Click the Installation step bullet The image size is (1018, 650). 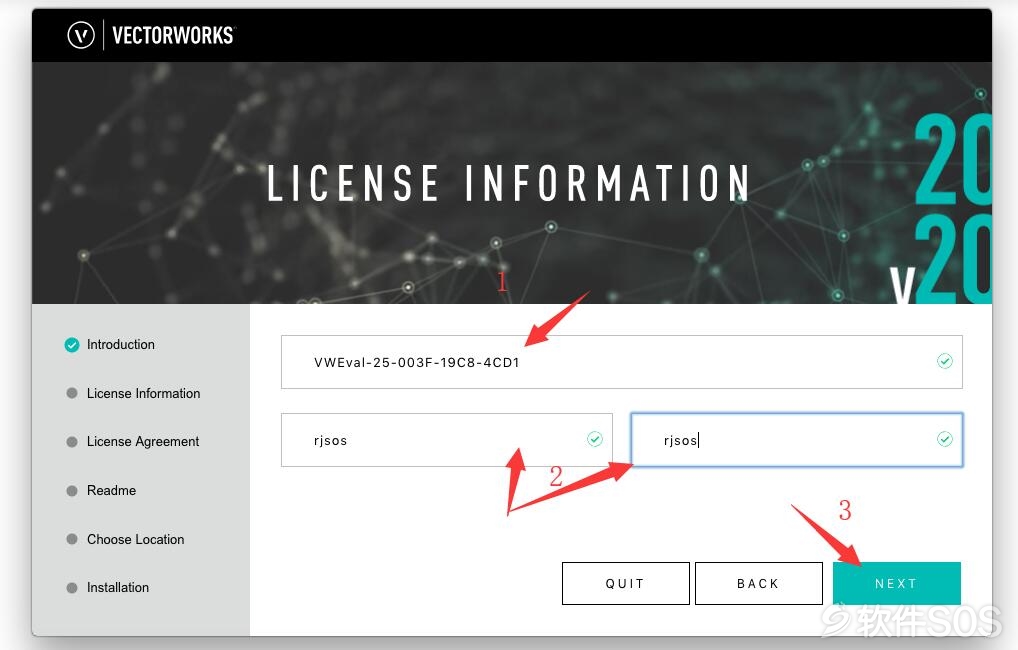click(72, 588)
